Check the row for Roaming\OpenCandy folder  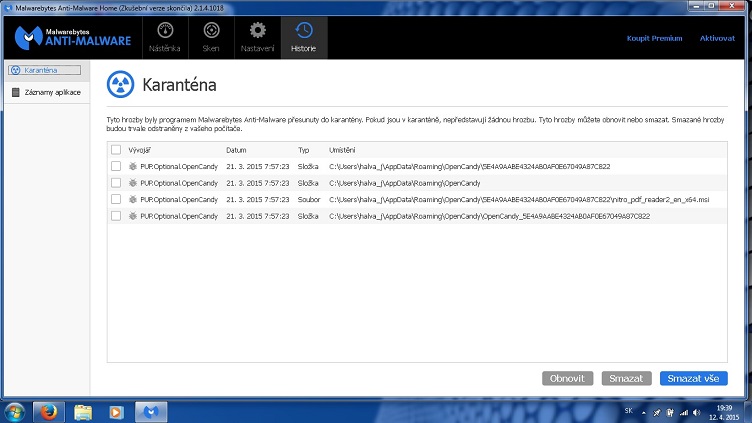[x=116, y=183]
